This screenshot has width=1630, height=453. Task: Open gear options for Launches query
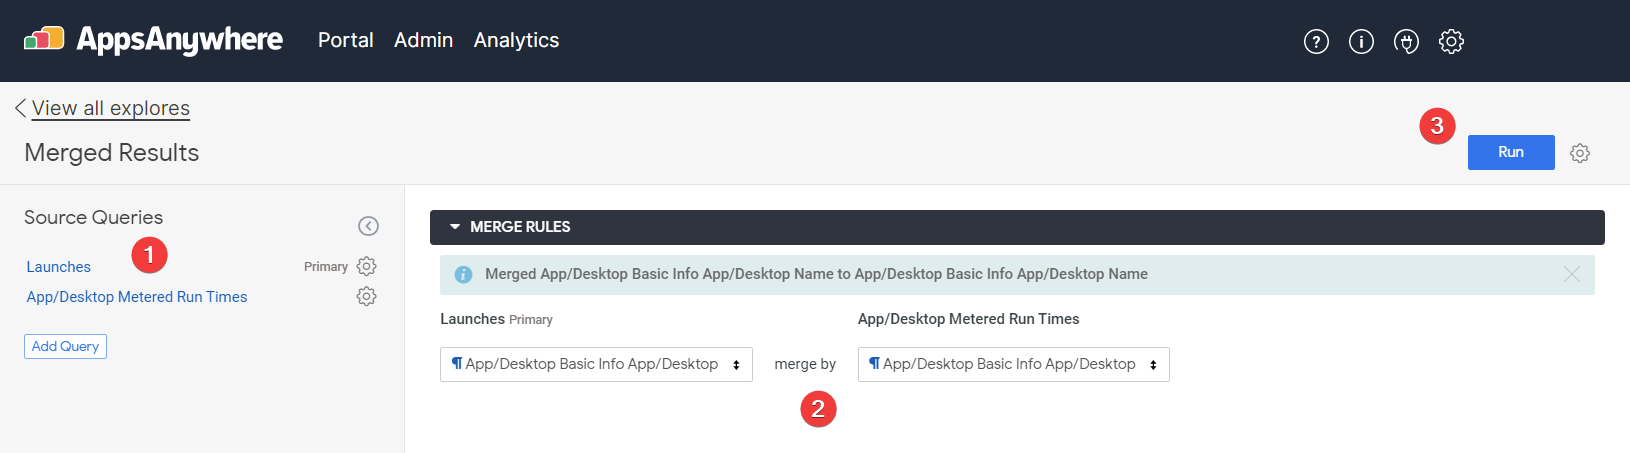pos(367,266)
